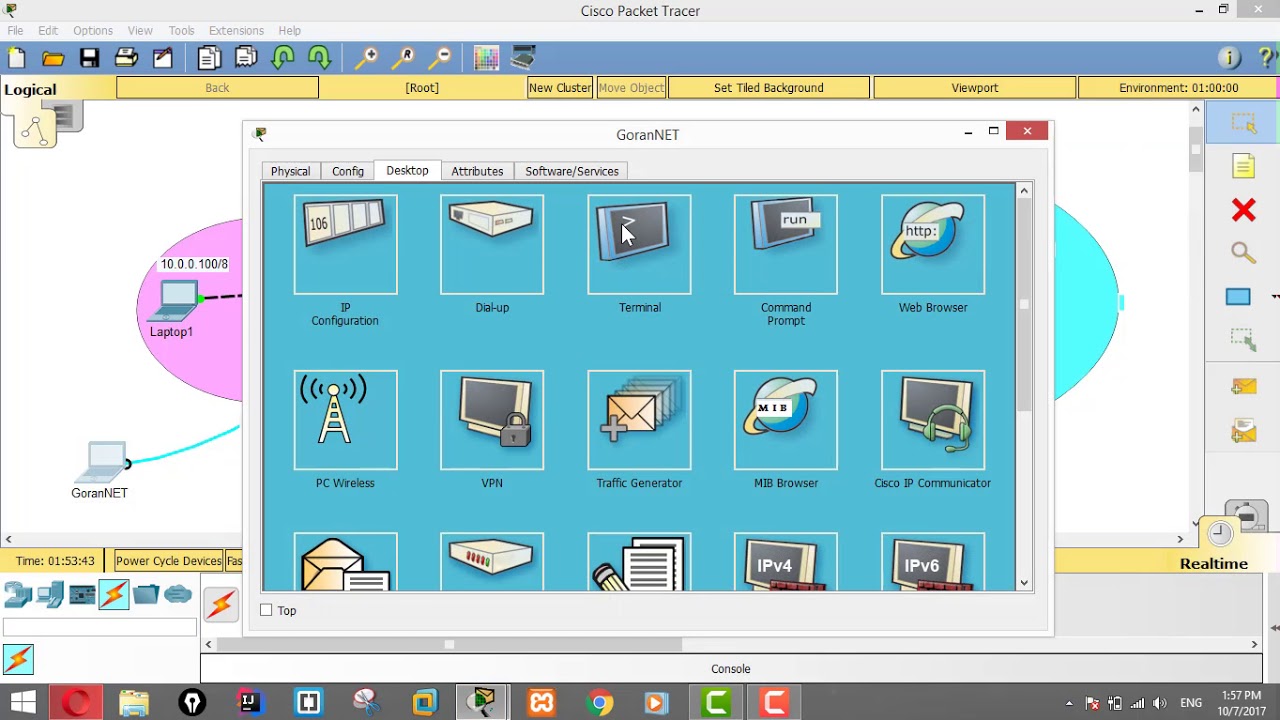Open the Command Prompt app
This screenshot has width=1280, height=720.
click(x=786, y=245)
